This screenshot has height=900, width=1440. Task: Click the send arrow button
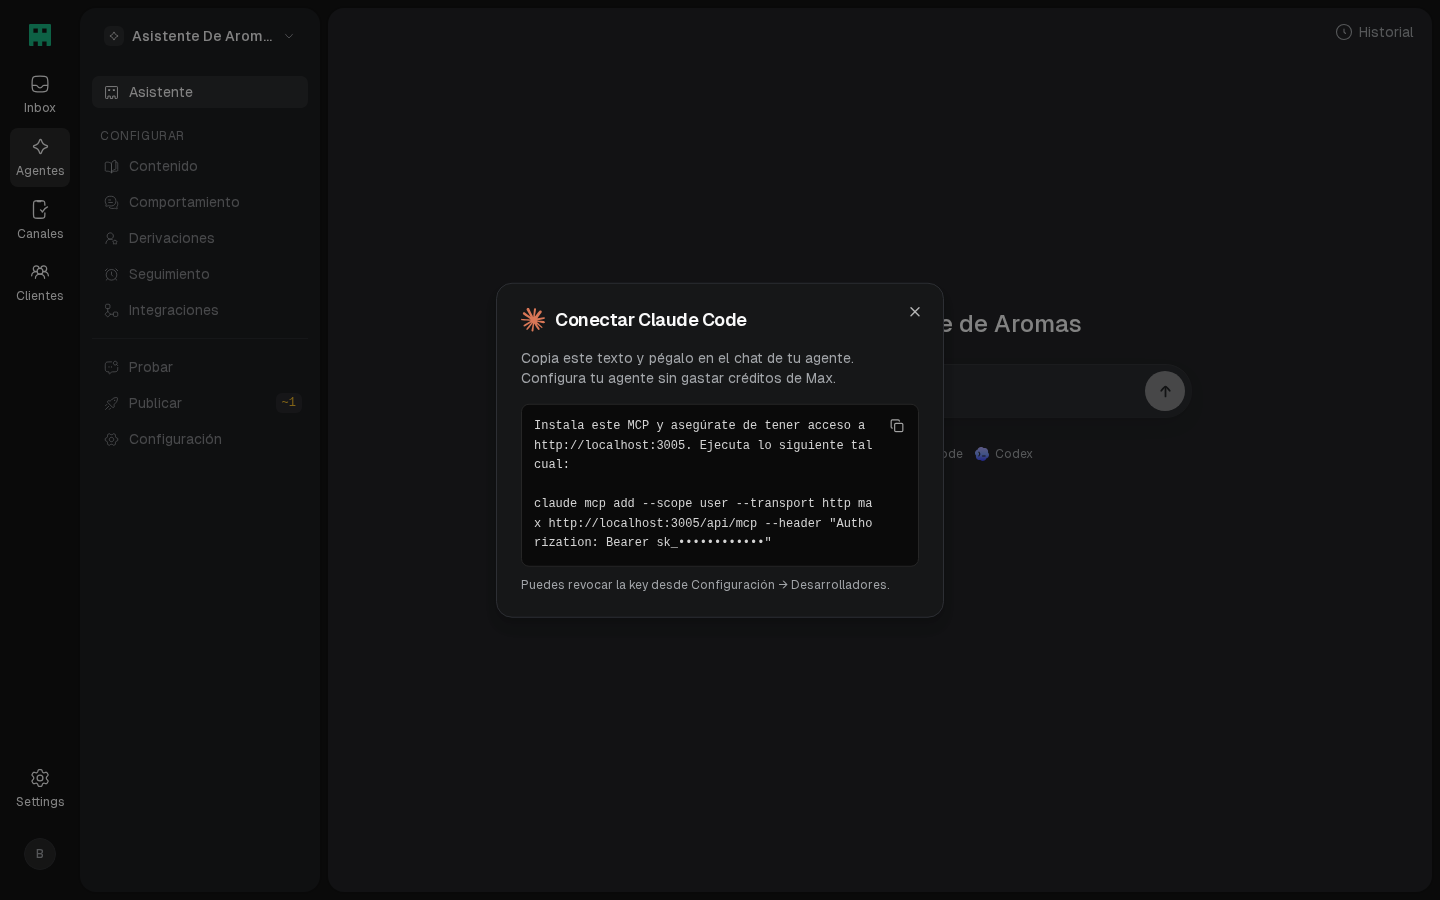[x=1165, y=391]
